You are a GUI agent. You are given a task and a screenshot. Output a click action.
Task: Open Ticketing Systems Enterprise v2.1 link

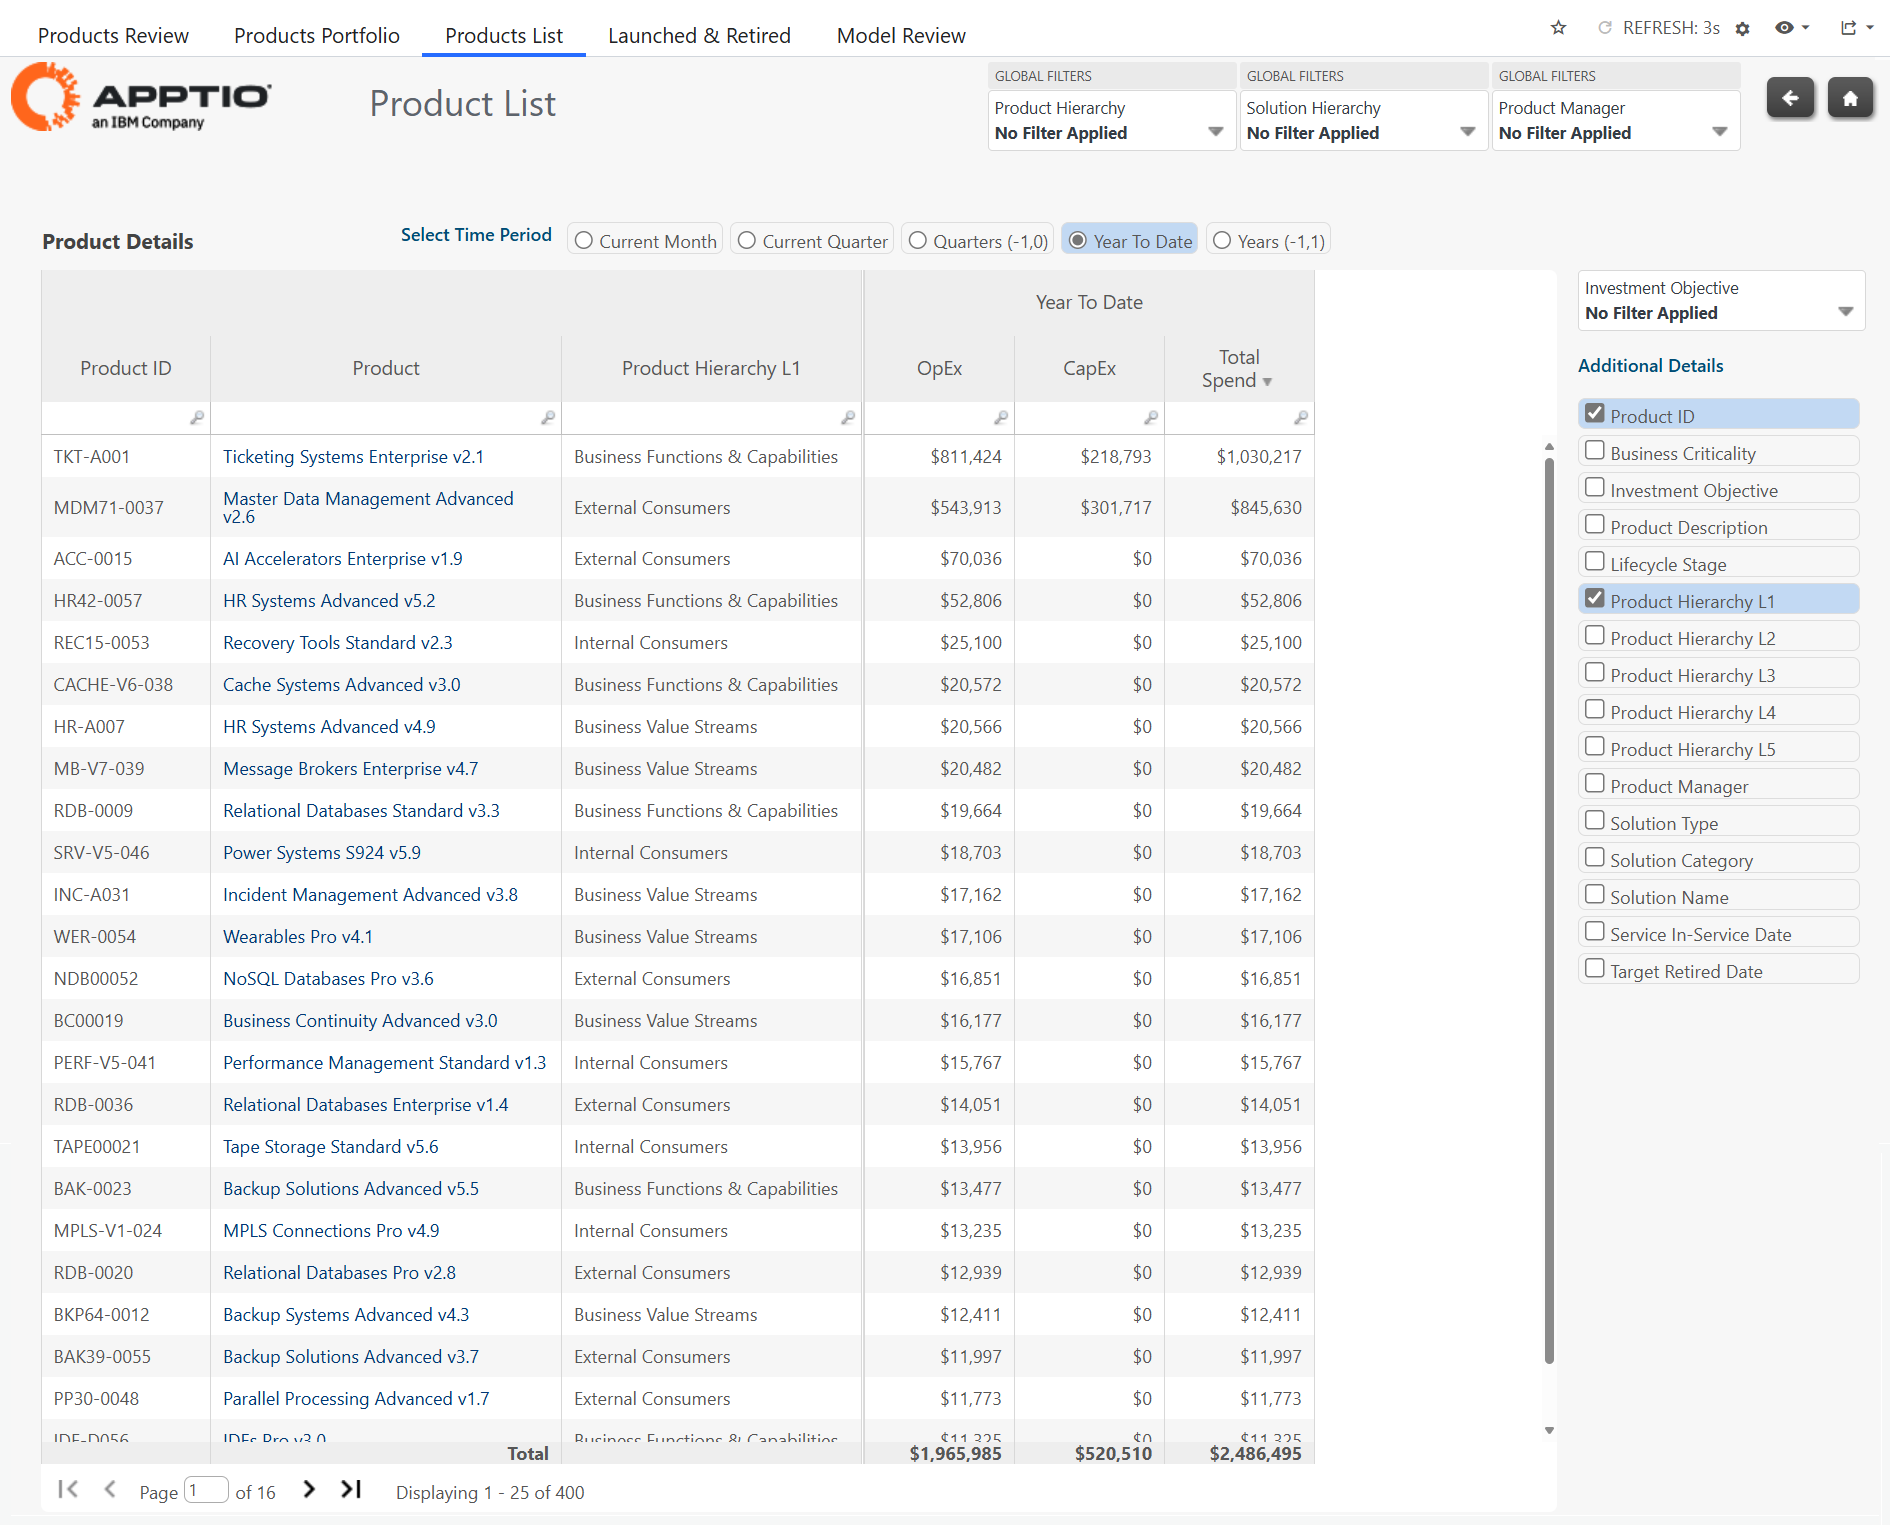click(353, 457)
